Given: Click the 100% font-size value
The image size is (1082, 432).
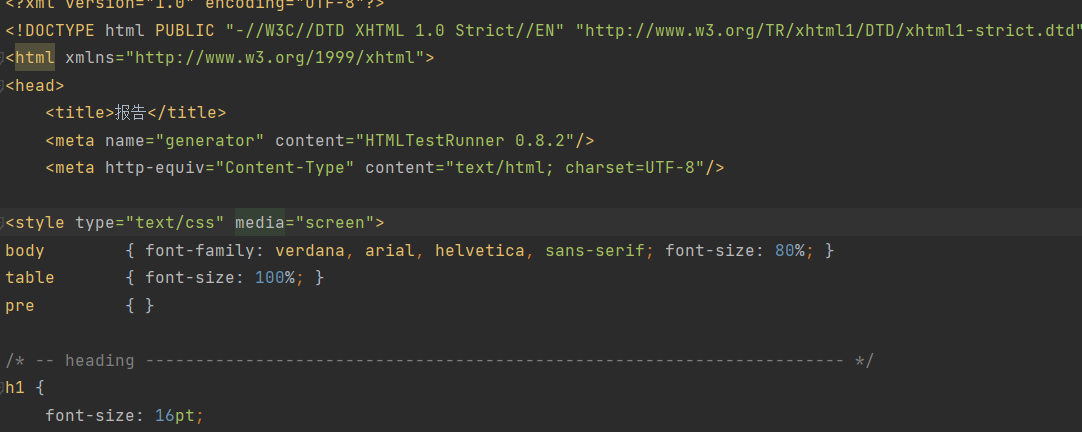Looking at the screenshot, I should coord(275,278).
